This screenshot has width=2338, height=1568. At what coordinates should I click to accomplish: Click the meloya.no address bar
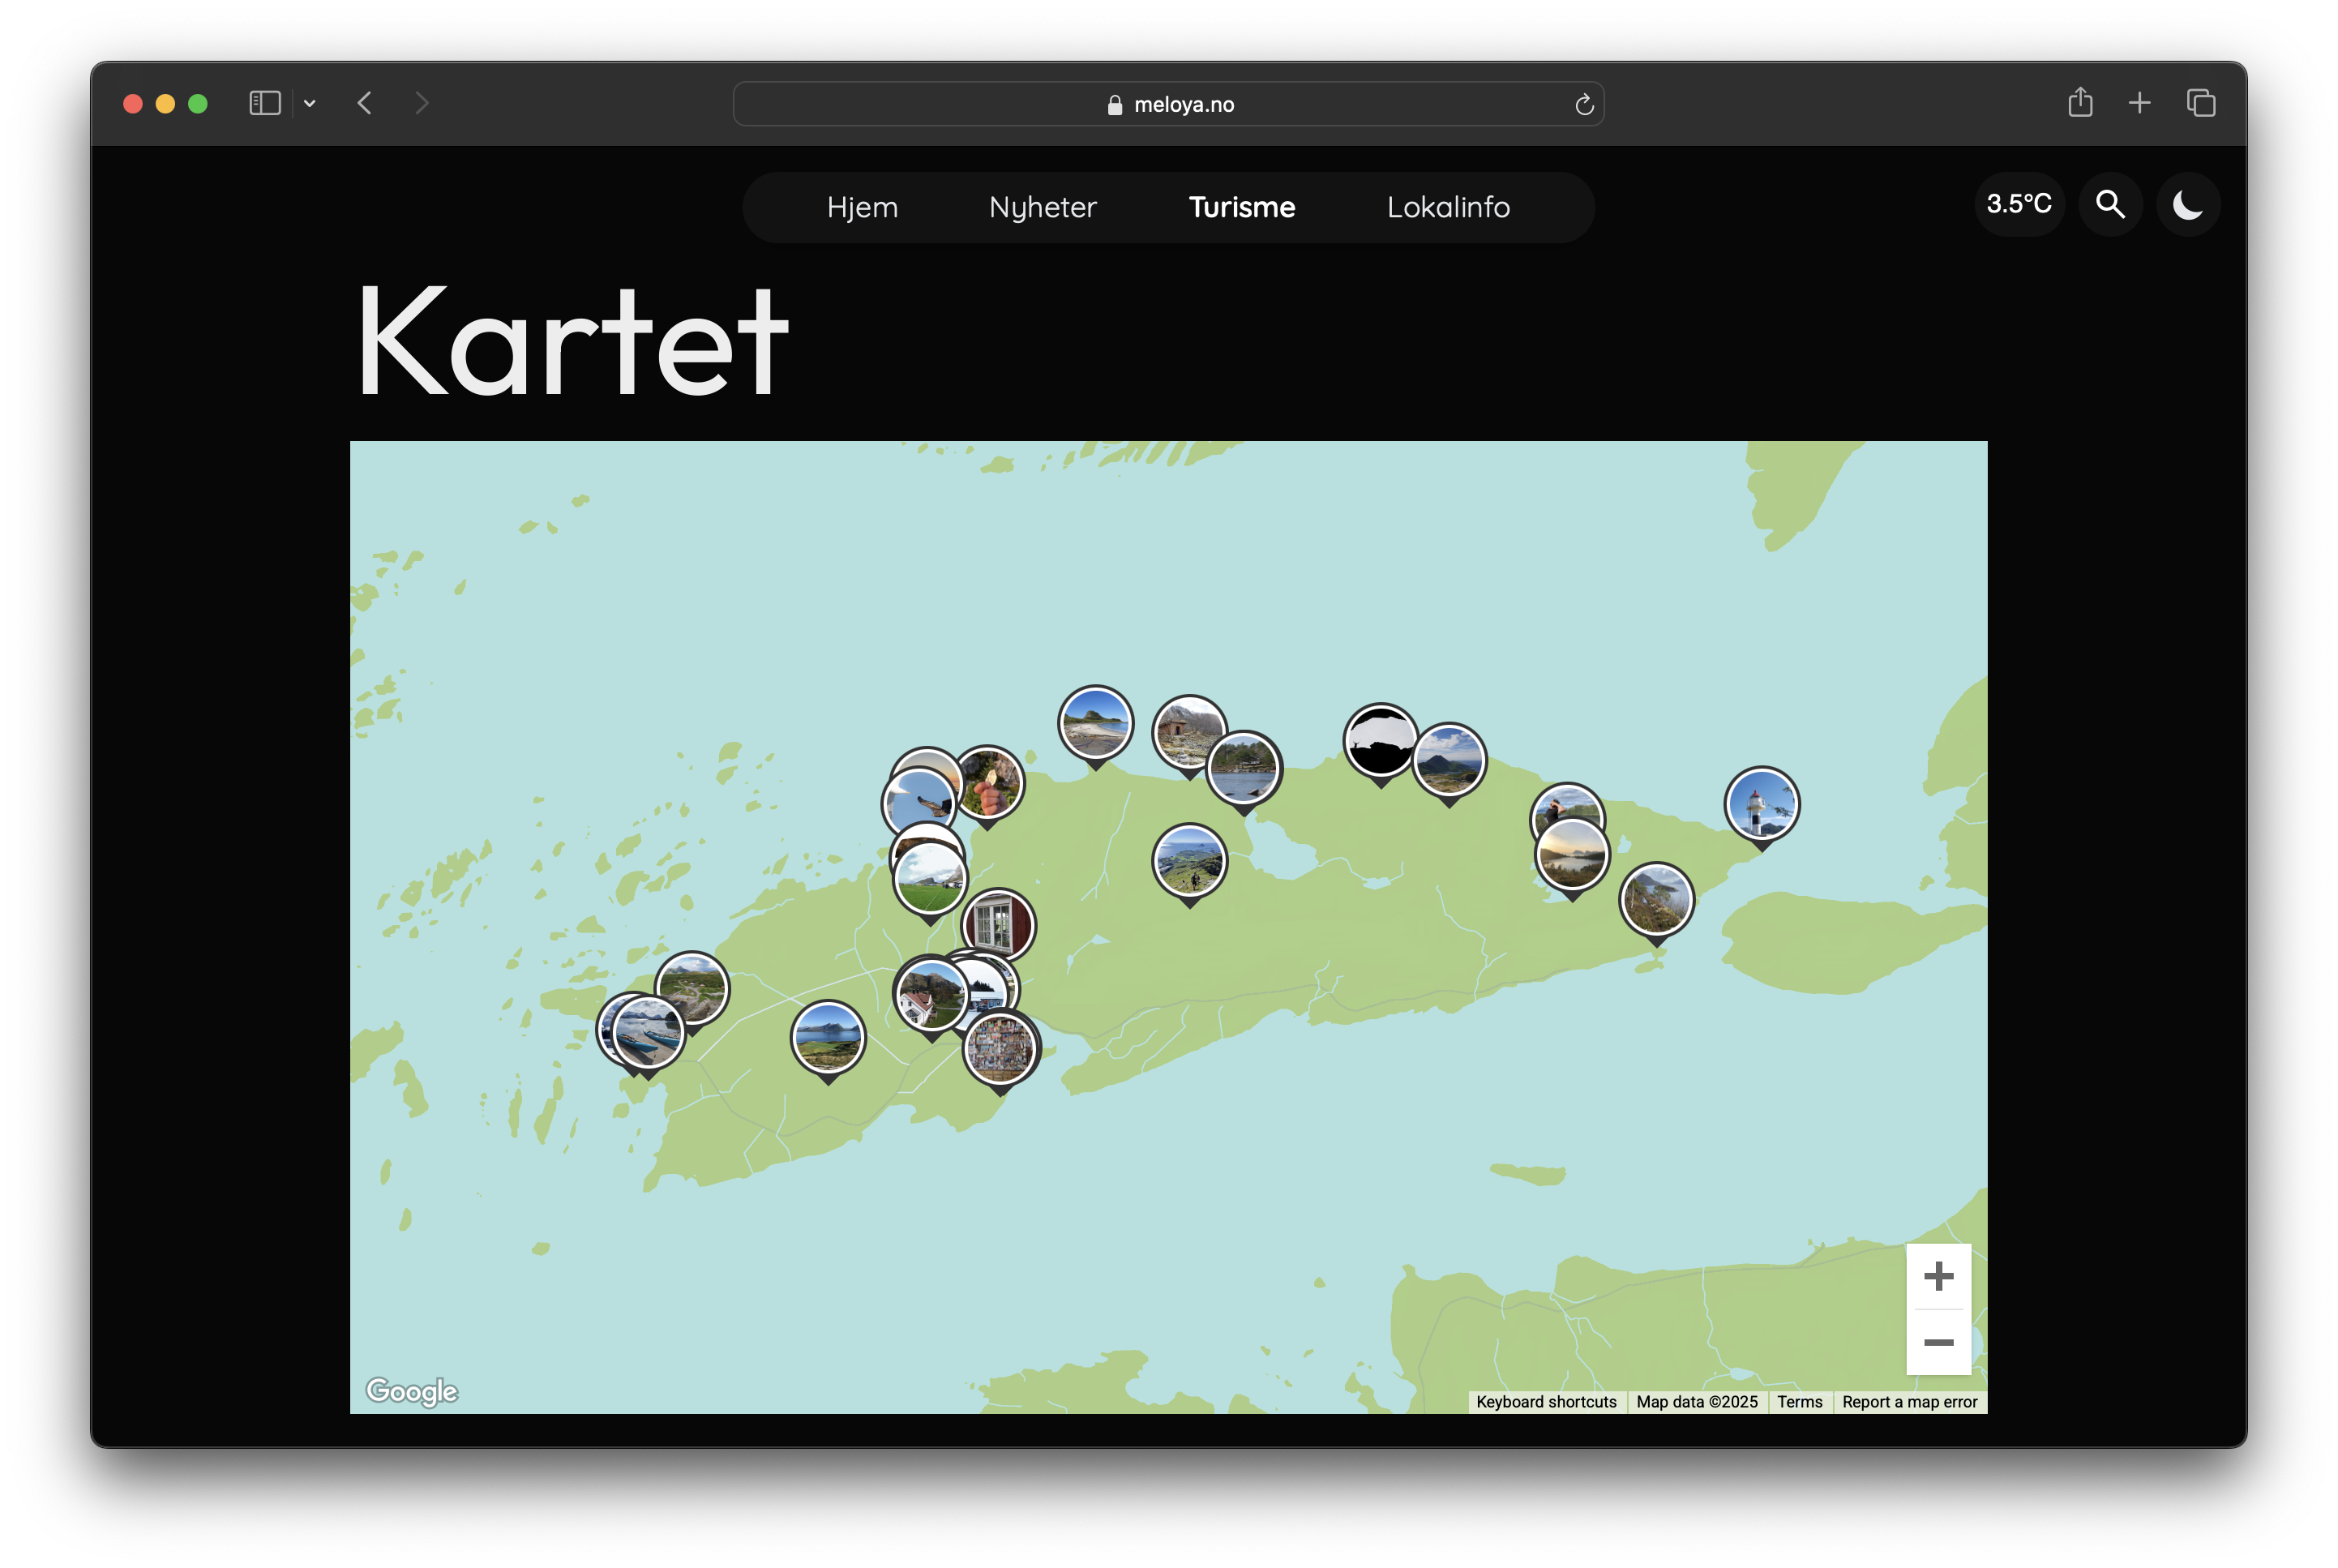[1167, 104]
